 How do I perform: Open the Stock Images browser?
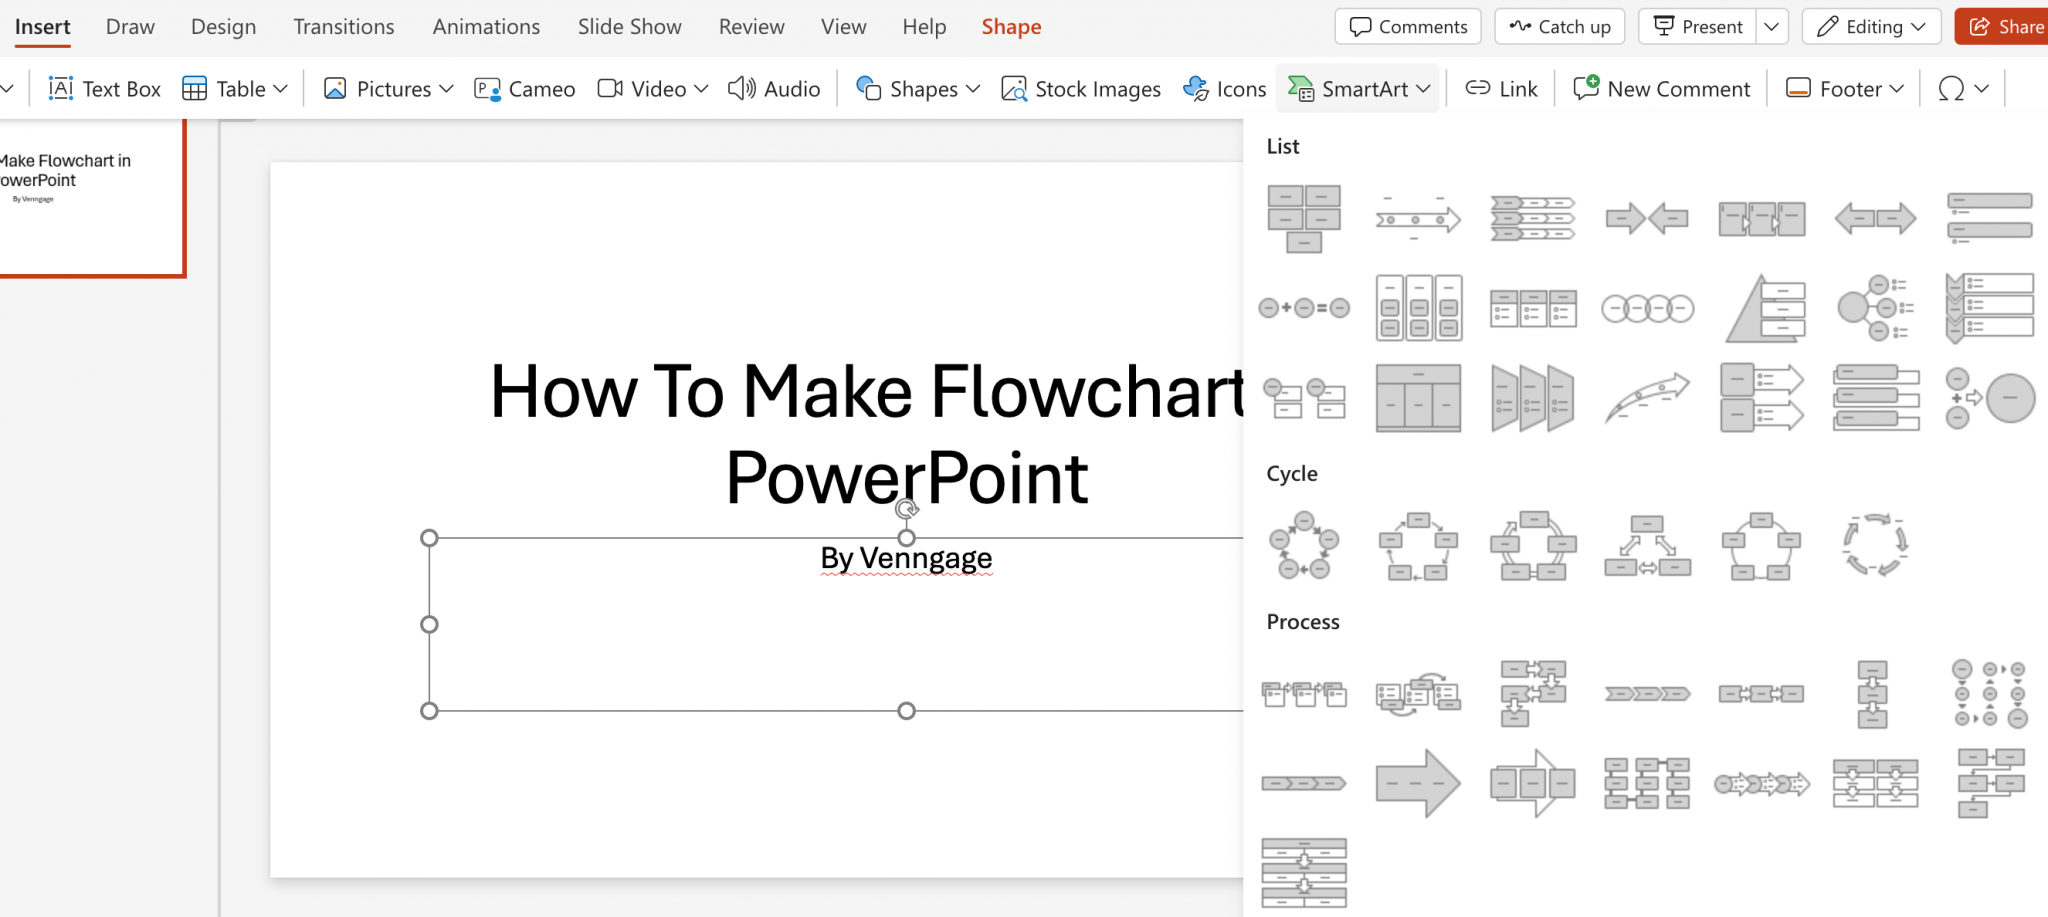pos(1079,88)
